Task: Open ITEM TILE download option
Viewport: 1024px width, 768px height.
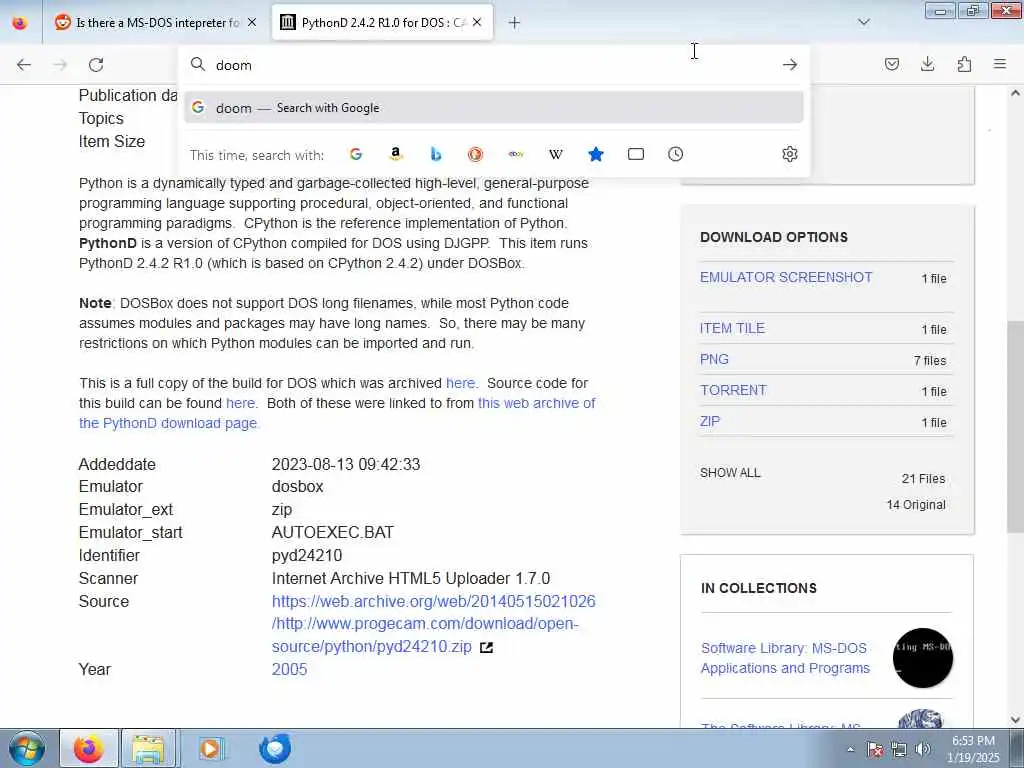Action: click(x=732, y=328)
